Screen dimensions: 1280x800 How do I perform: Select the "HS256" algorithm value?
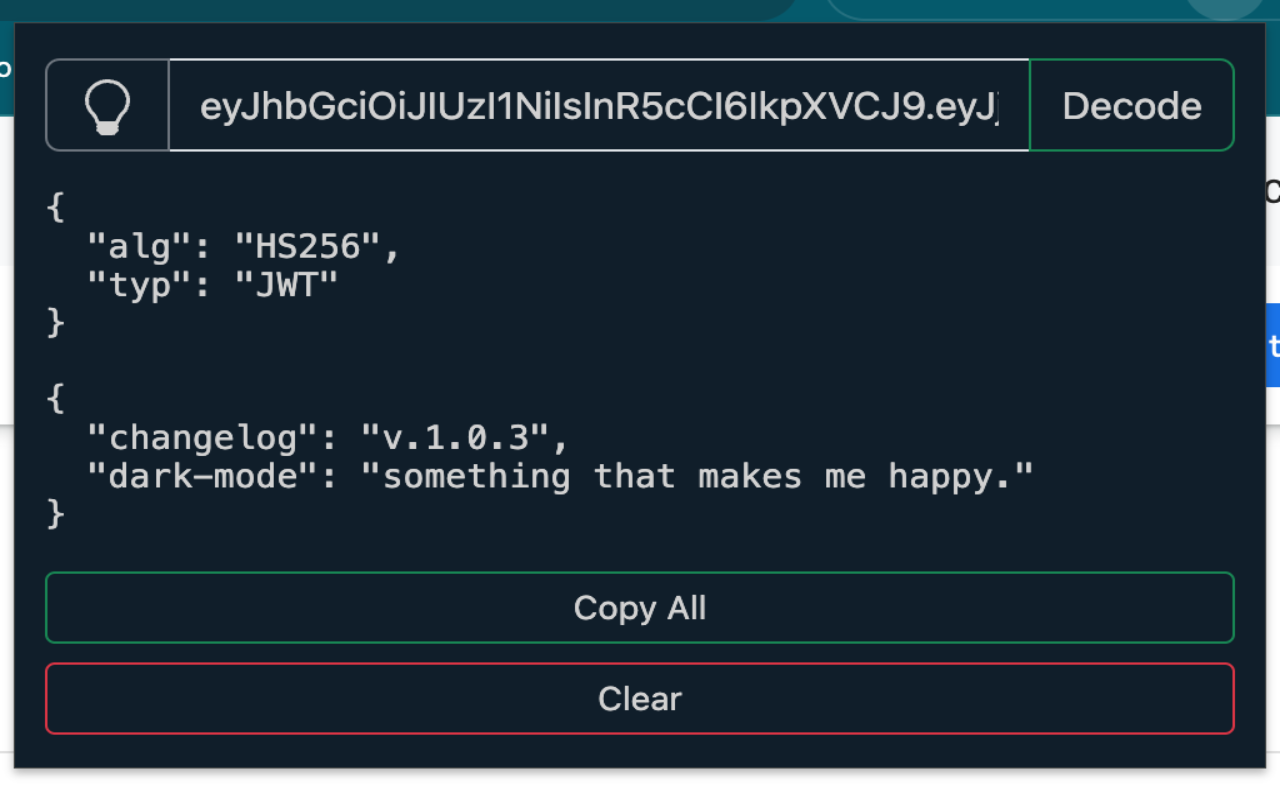pos(307,246)
